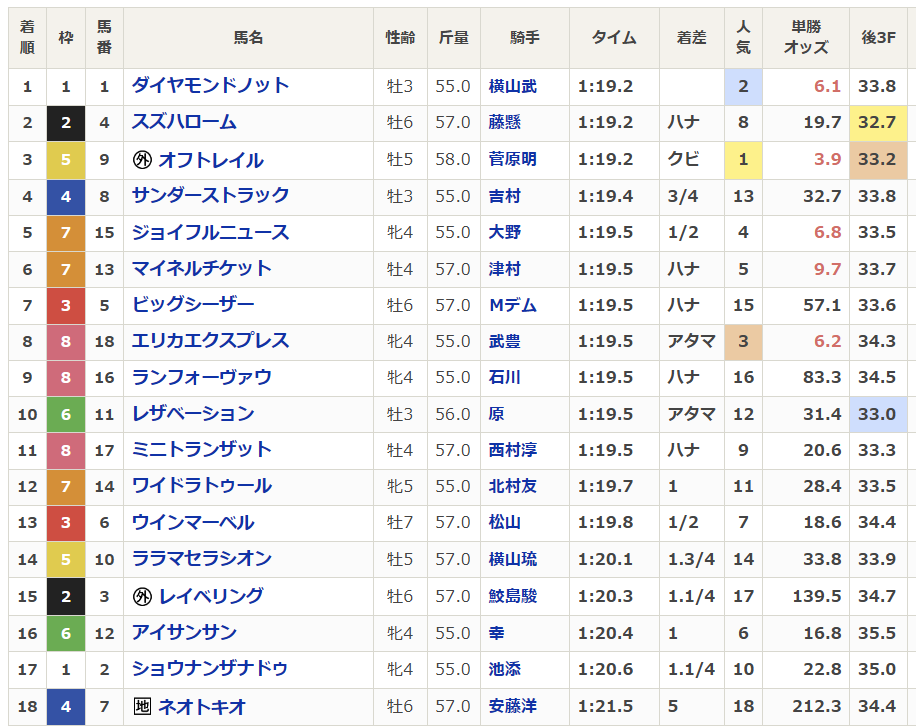916x728 pixels.
Task: Click the 着差 column header
Action: pyautogui.click(x=692, y=37)
